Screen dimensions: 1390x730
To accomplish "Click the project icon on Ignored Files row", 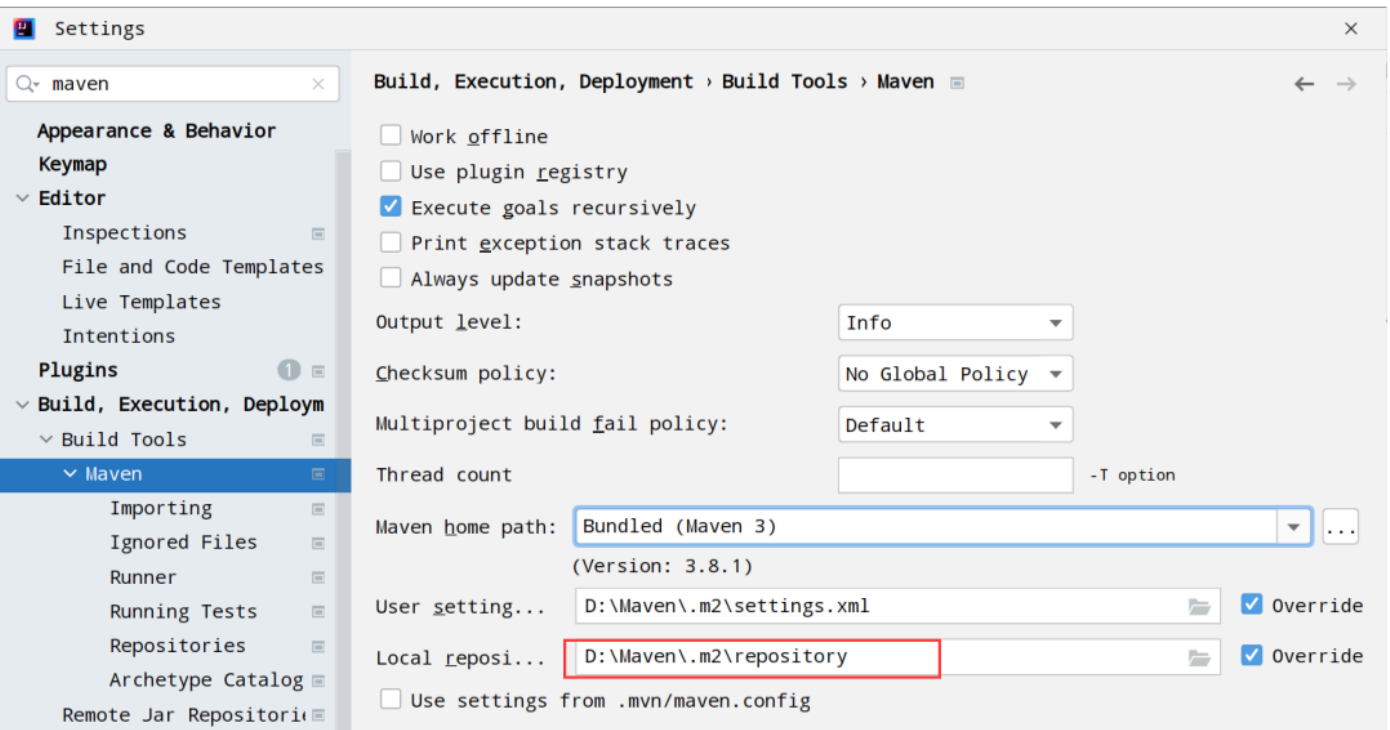I will coord(318,543).
